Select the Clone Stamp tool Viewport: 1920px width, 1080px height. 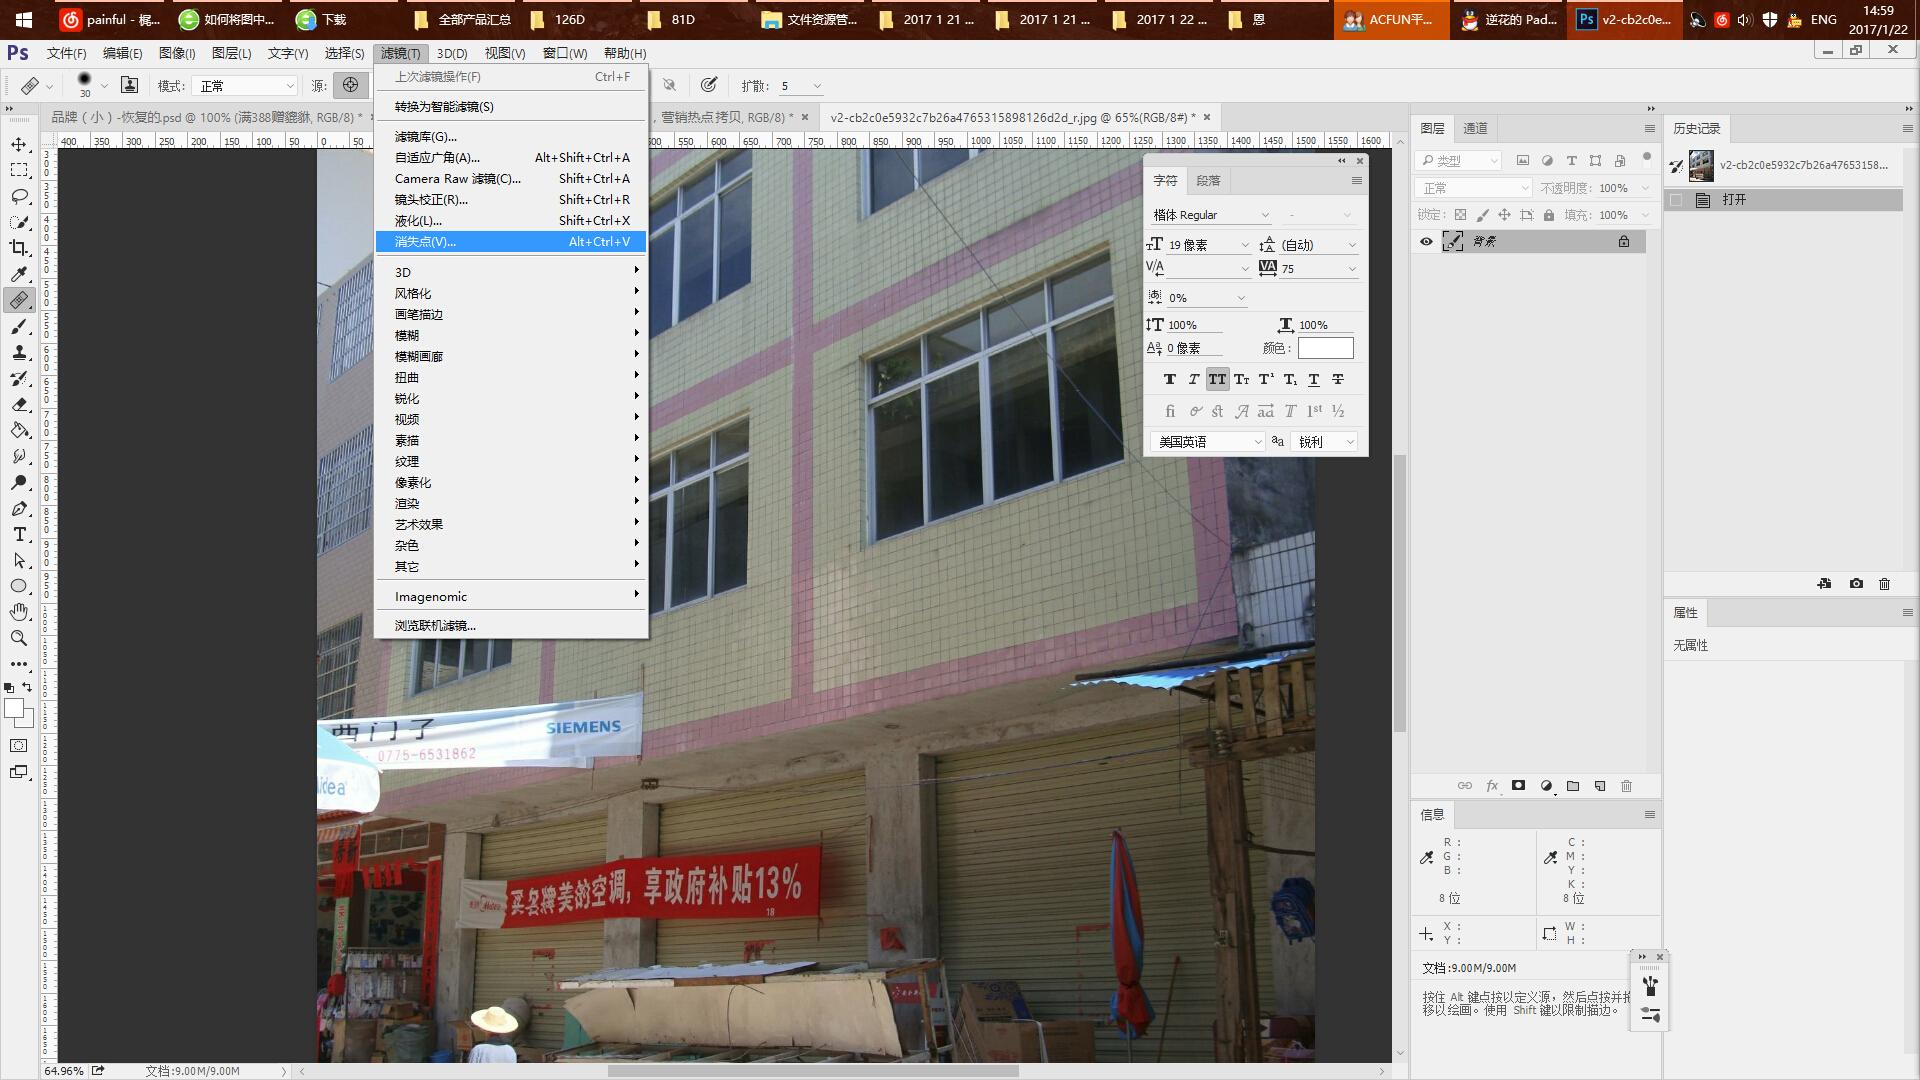click(x=19, y=352)
